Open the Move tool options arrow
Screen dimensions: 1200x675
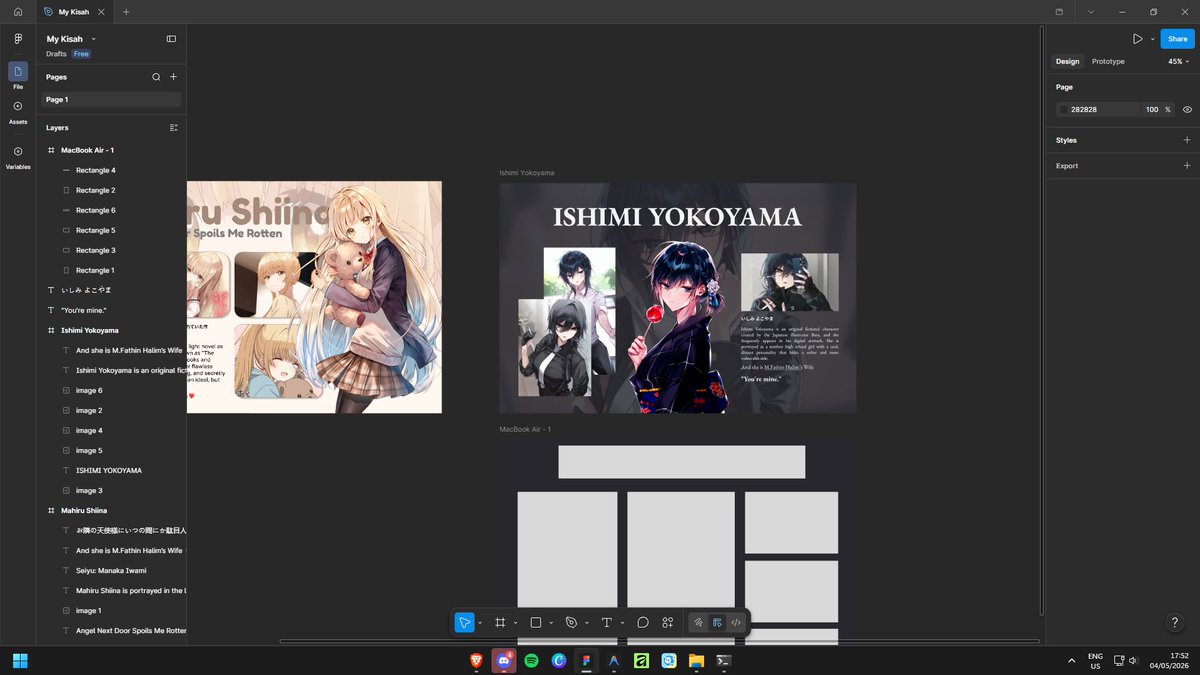[480, 623]
